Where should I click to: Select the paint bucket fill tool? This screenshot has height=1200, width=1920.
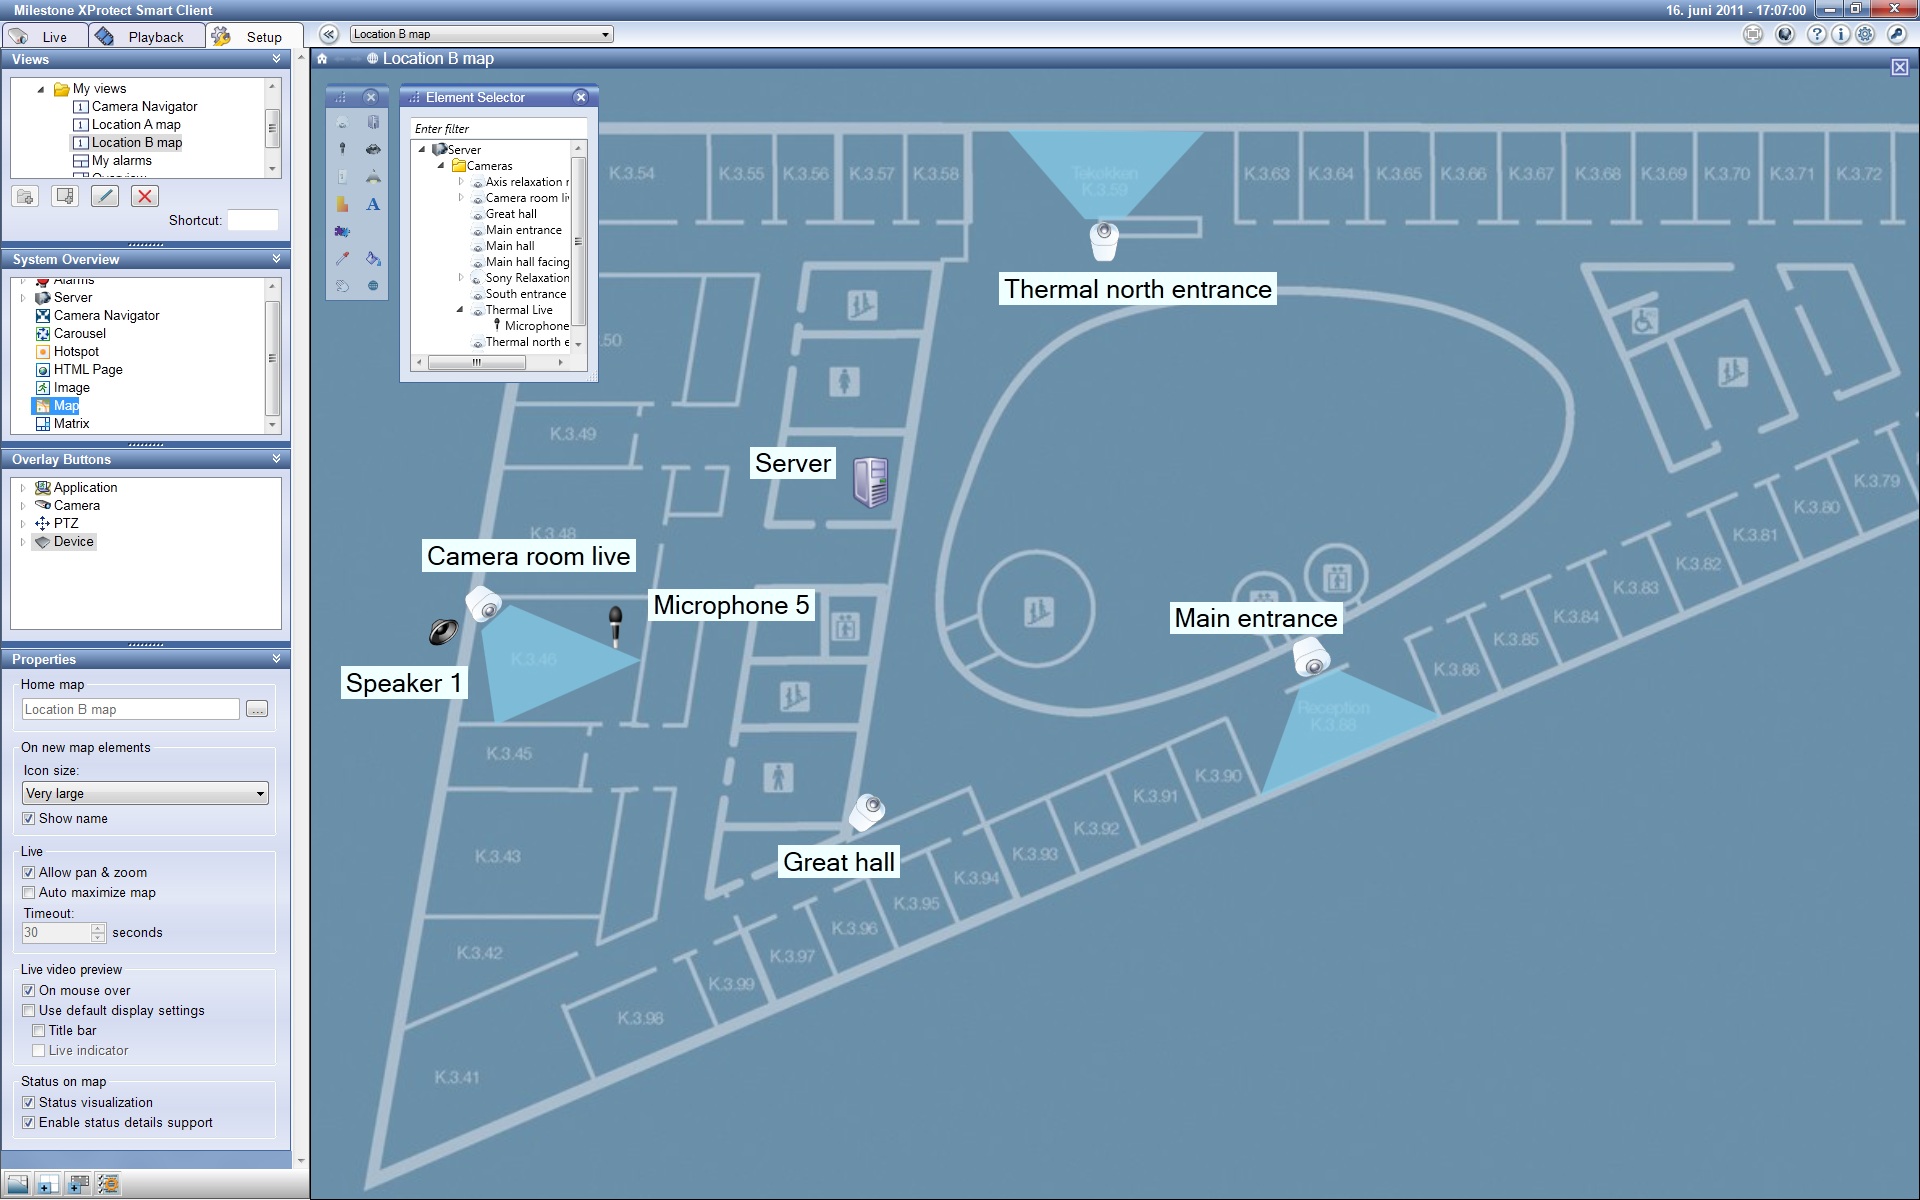point(373,258)
